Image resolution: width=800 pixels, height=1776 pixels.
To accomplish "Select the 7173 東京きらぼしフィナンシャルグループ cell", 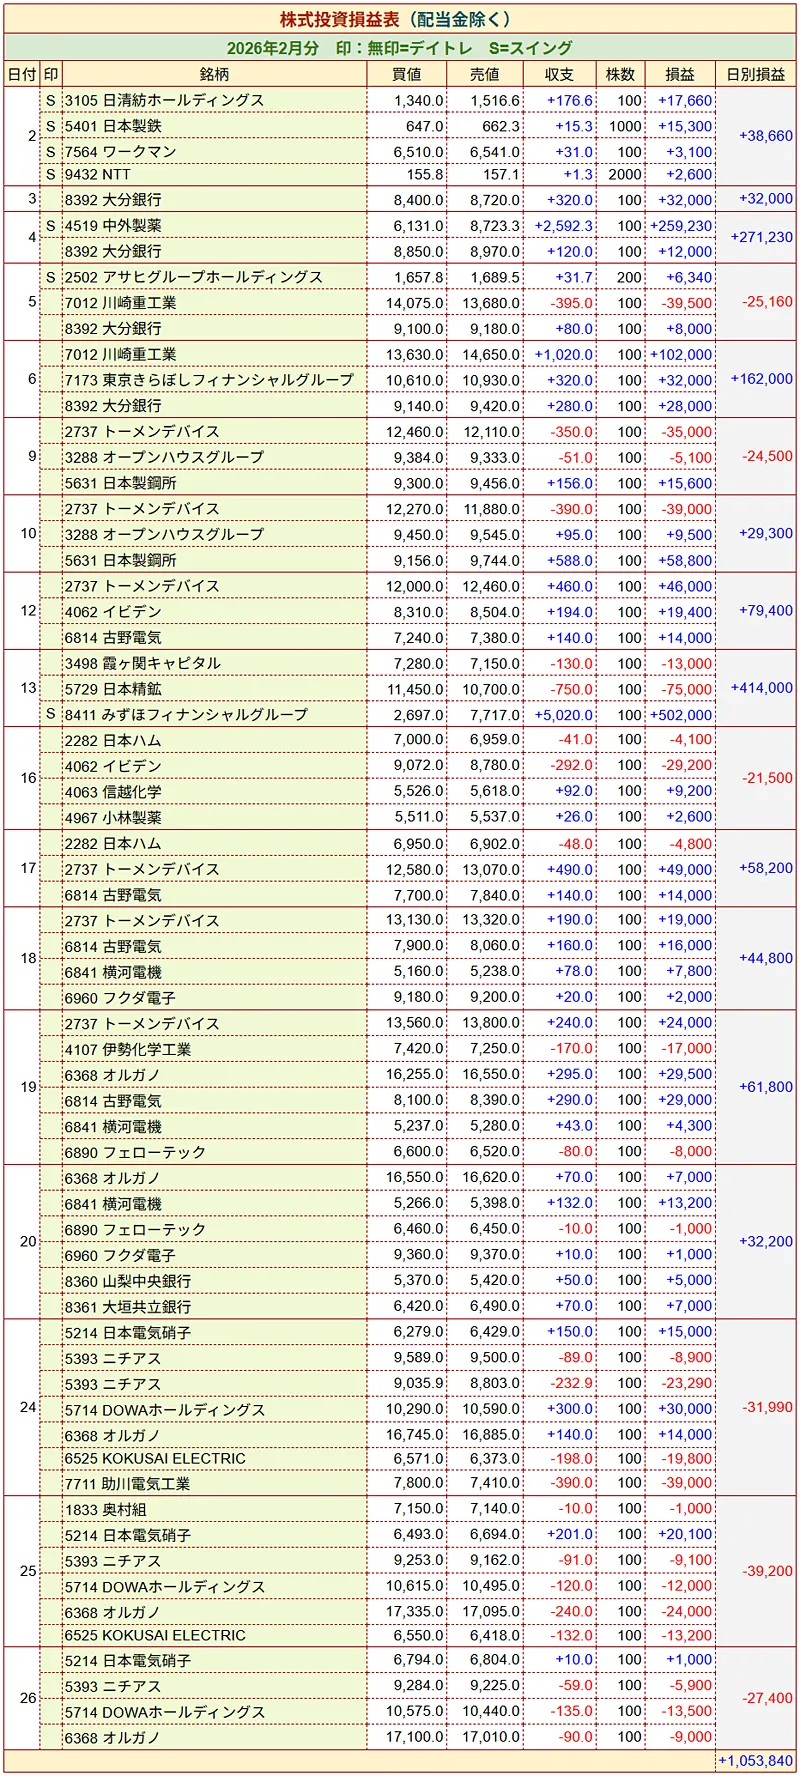I will (209, 380).
